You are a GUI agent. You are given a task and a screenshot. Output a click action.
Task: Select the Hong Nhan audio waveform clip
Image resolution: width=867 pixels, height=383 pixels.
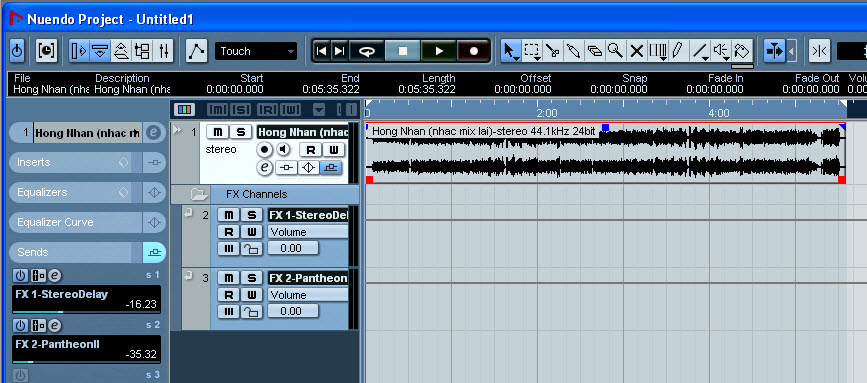(605, 153)
